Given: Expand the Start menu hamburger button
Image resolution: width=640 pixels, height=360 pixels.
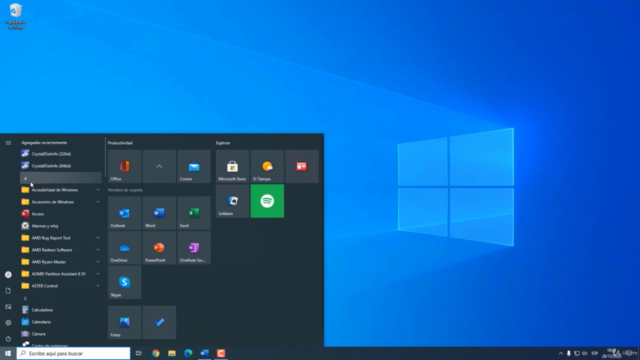Looking at the screenshot, I should [8, 143].
